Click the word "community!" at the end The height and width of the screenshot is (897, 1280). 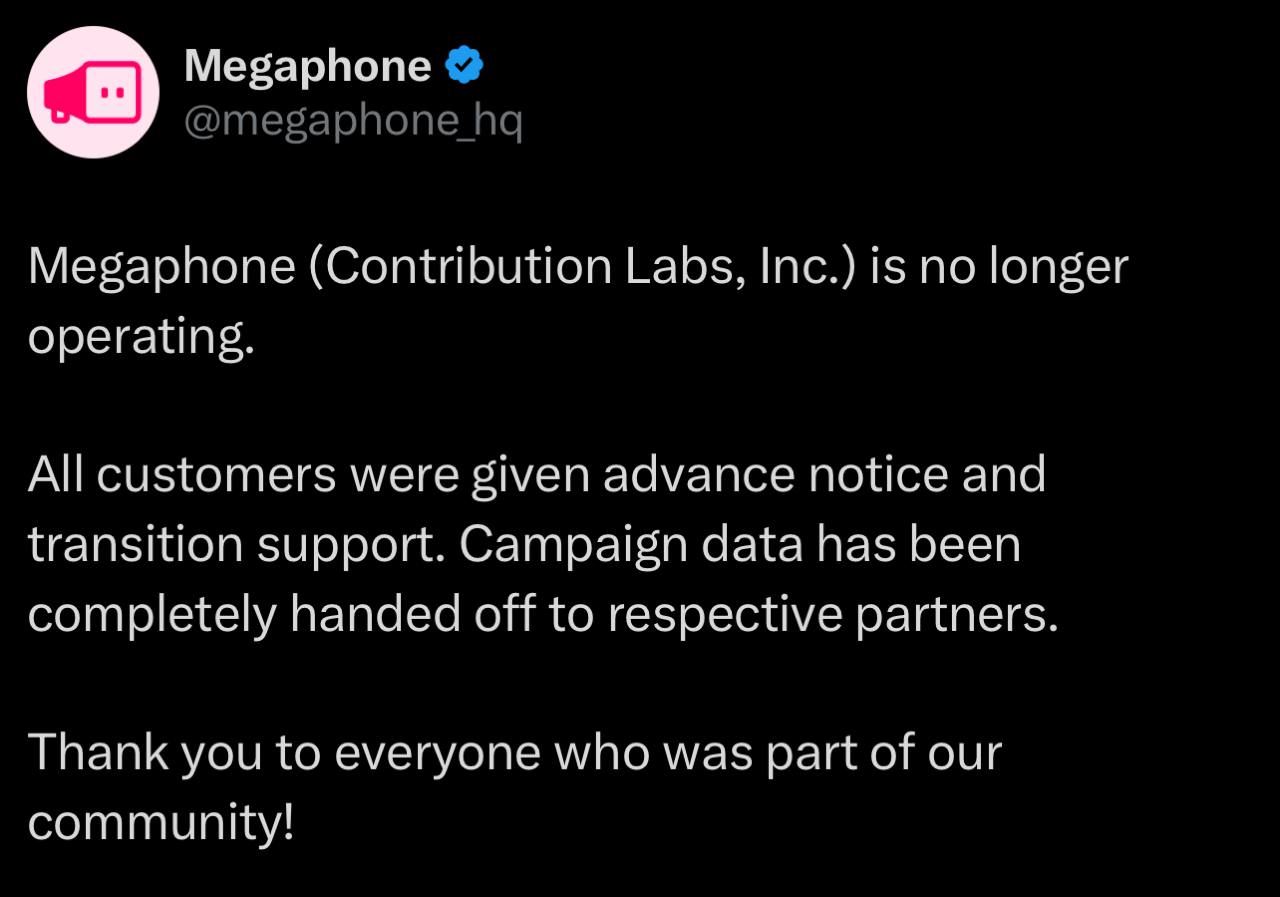161,822
